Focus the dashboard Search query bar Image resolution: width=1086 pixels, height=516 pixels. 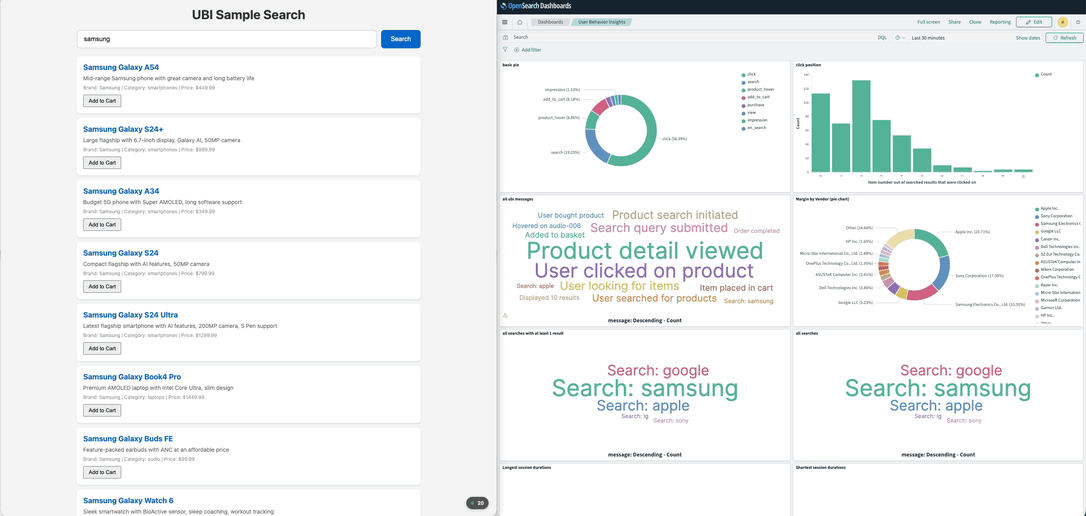pos(693,37)
